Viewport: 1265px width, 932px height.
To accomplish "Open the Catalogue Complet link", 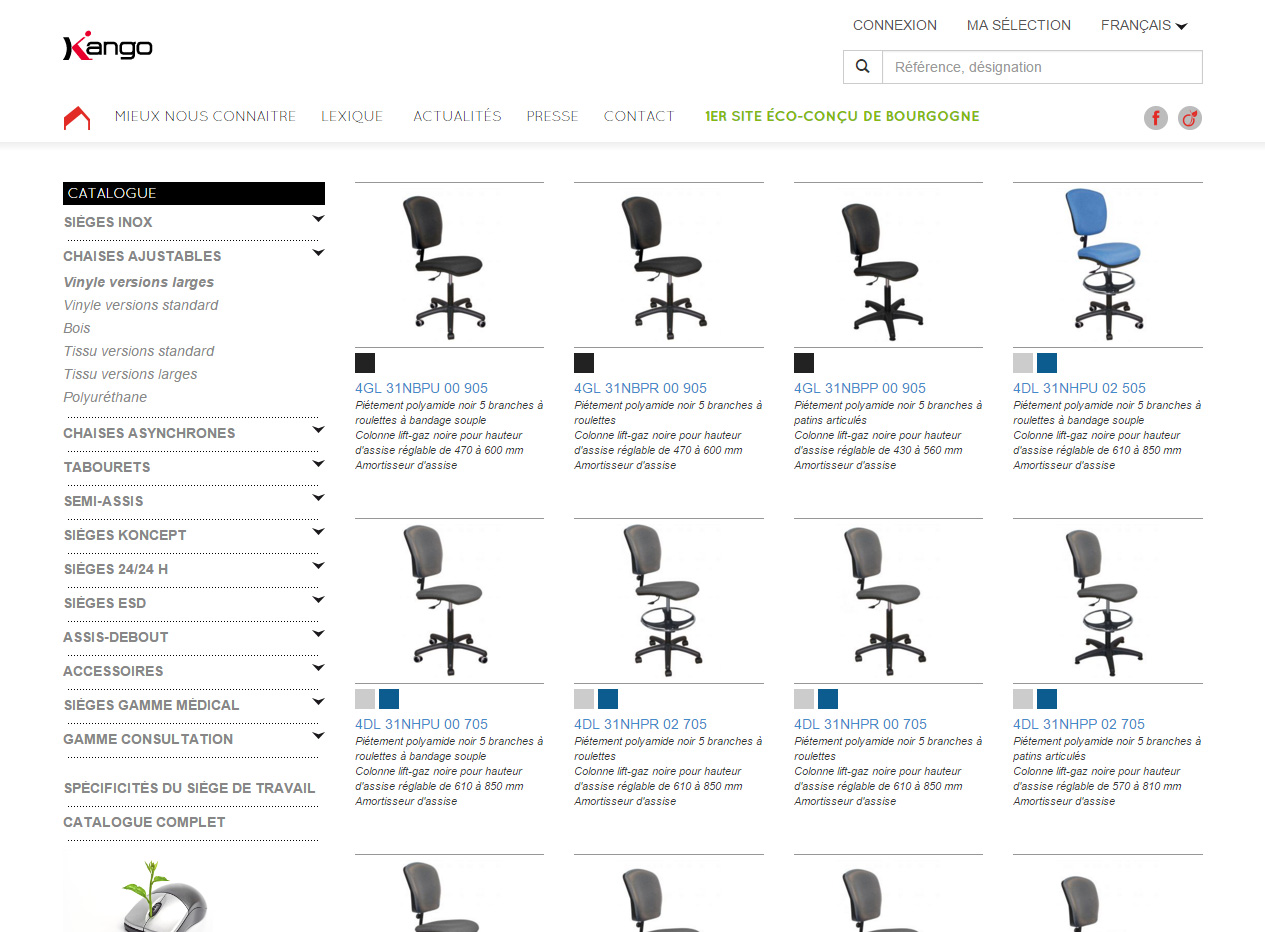I will [145, 822].
